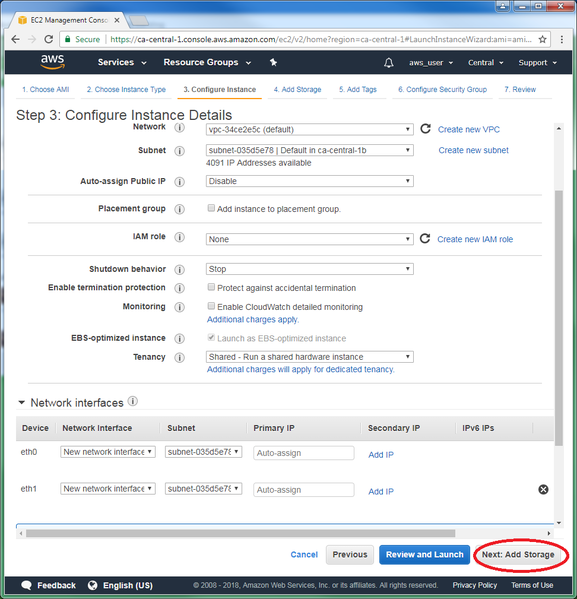Click Create new subnet link
577x599 pixels.
point(473,150)
